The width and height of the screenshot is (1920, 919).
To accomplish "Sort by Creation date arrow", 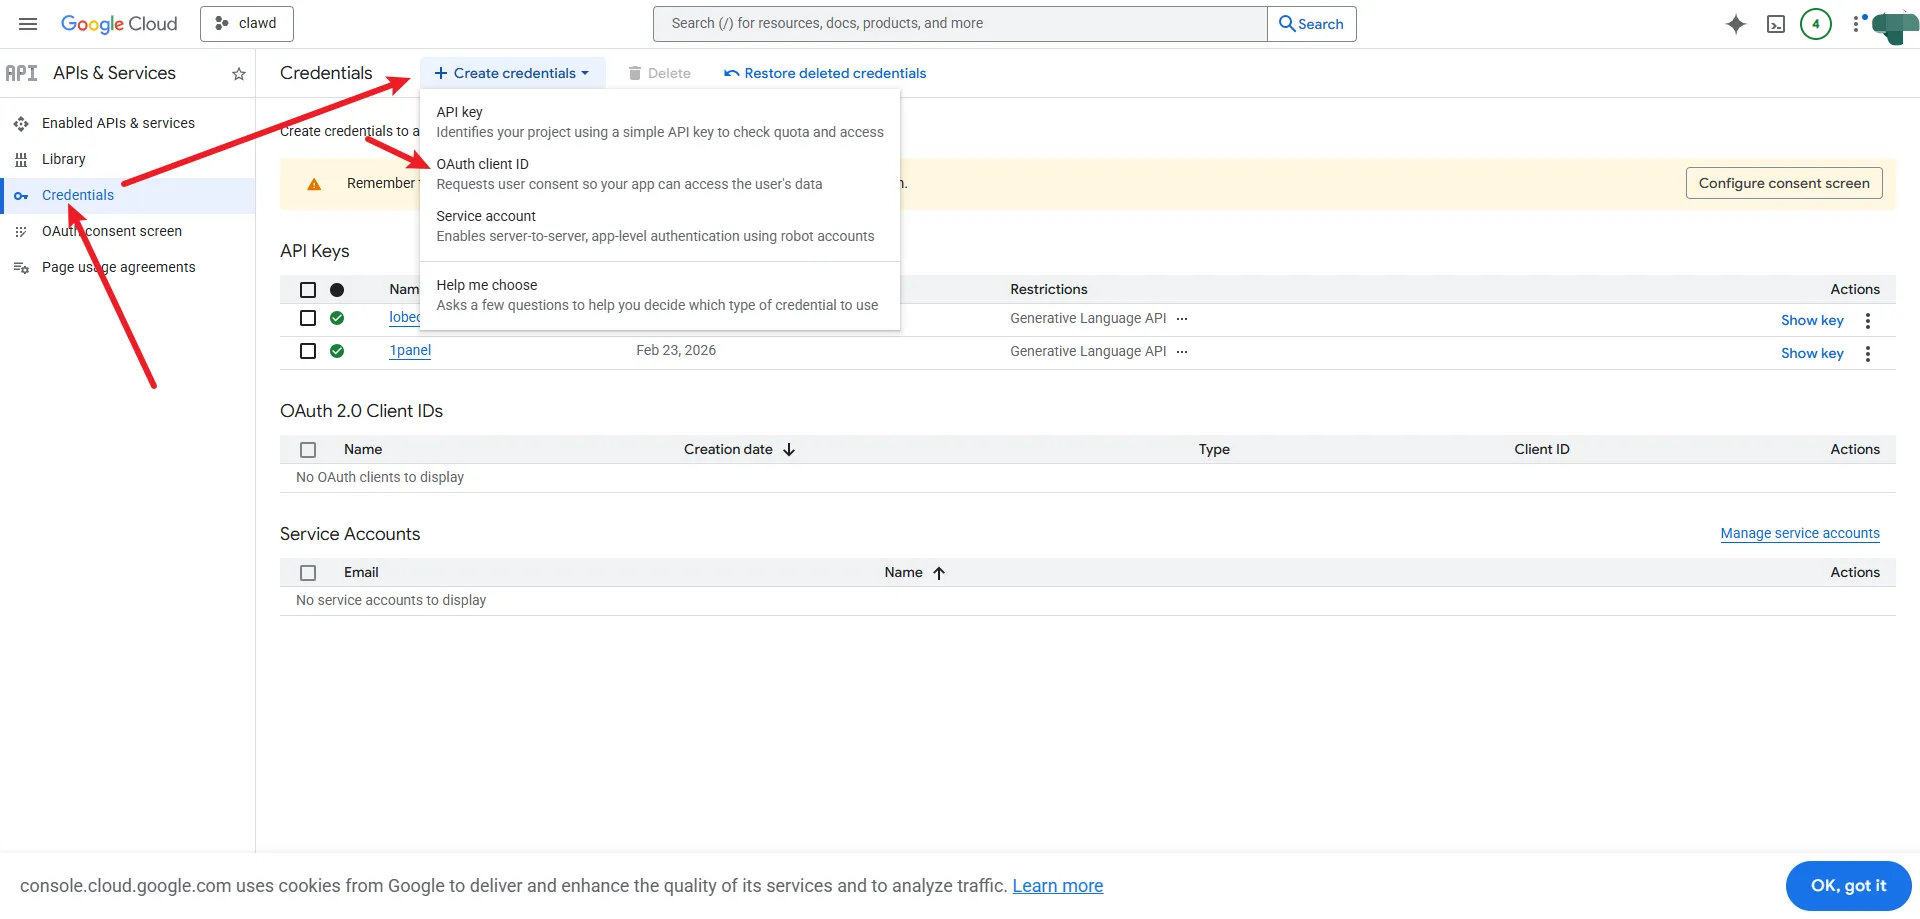I will pos(789,450).
